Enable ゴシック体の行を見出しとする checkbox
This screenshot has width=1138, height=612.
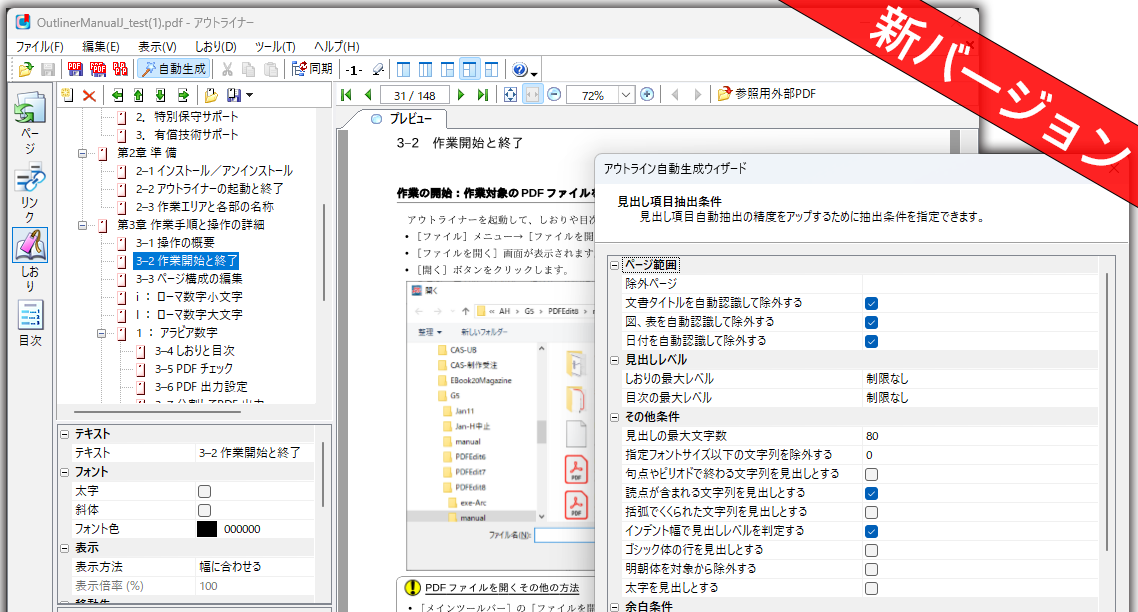(x=871, y=550)
